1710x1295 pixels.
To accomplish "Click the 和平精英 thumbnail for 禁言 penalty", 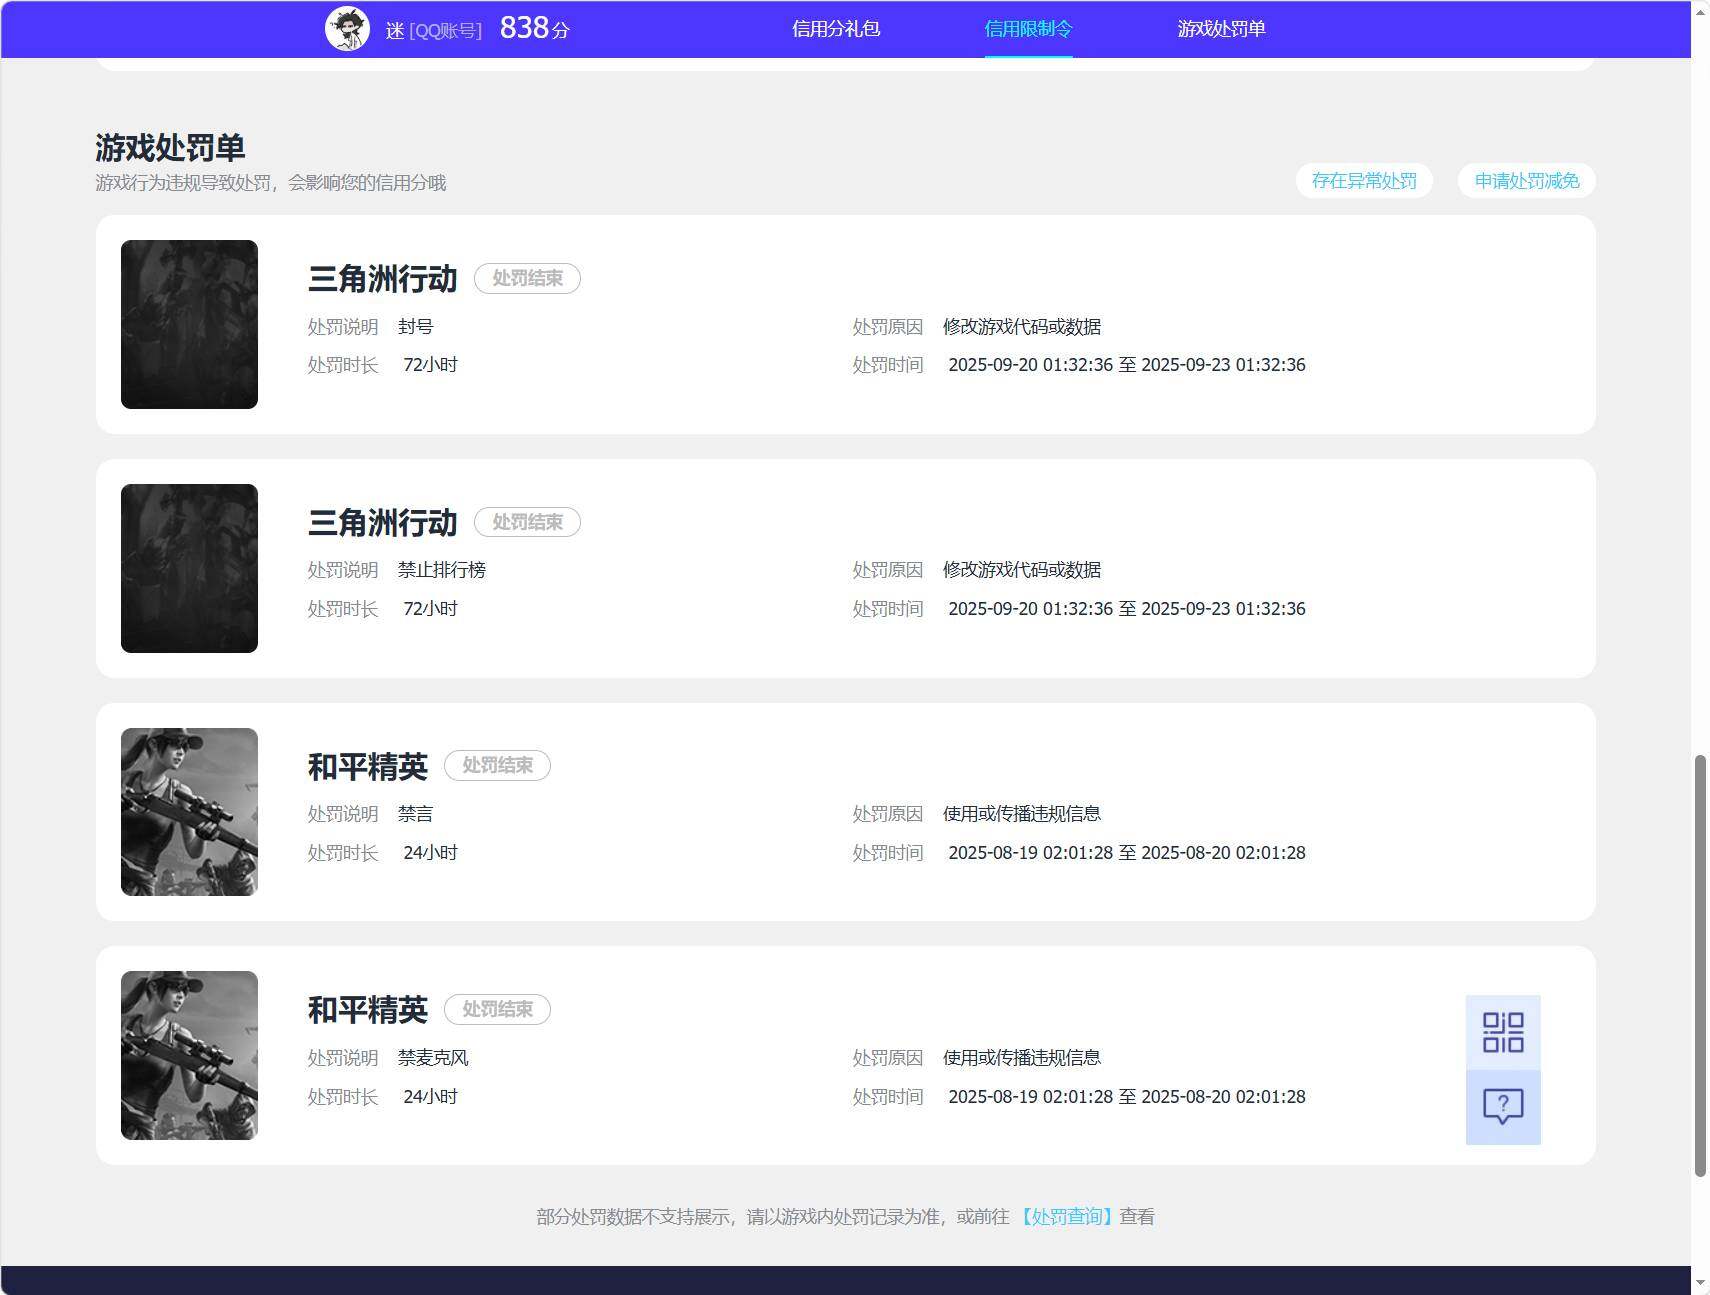I will point(189,812).
